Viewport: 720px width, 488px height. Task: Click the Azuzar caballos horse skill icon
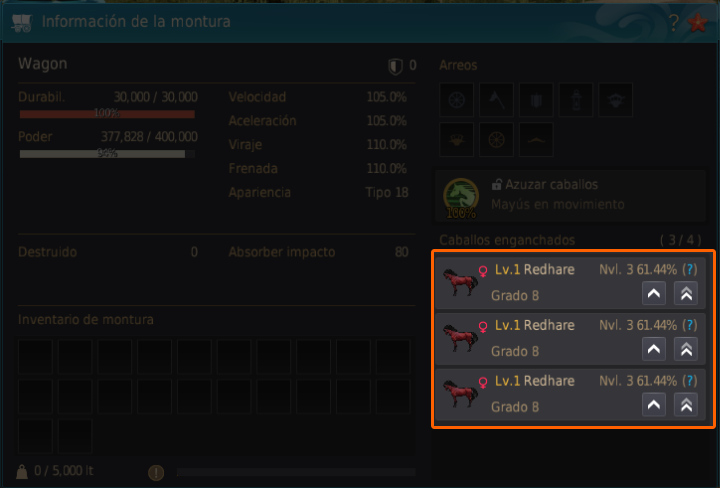pyautogui.click(x=461, y=196)
